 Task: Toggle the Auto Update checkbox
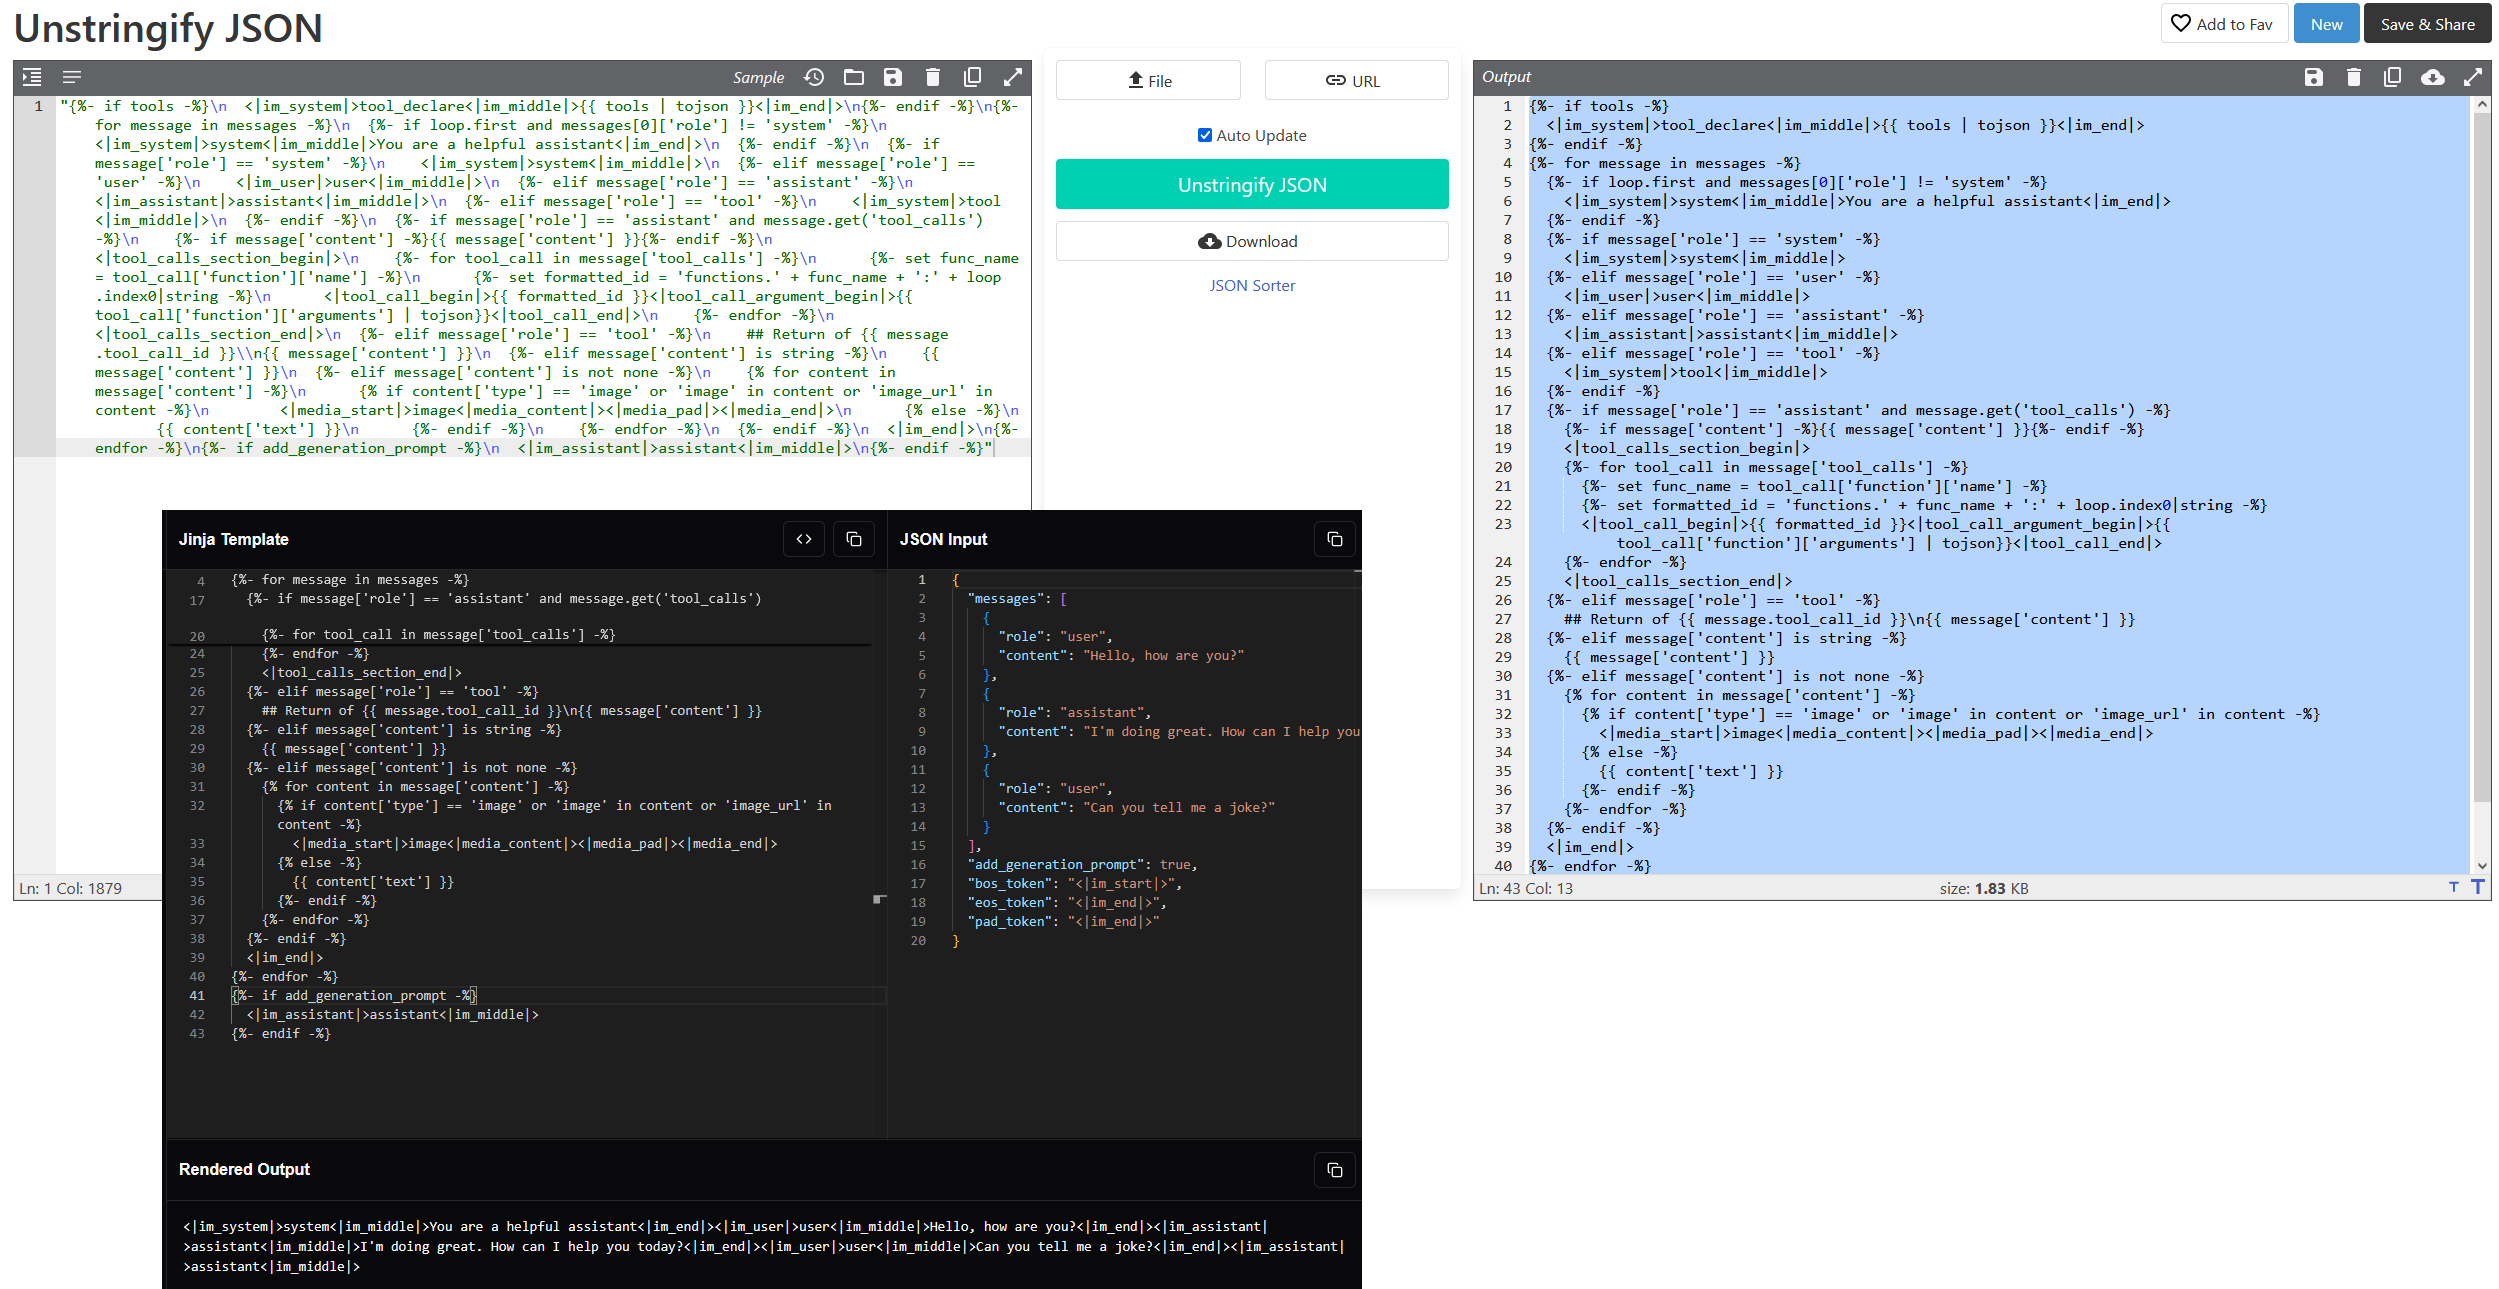coord(1205,135)
